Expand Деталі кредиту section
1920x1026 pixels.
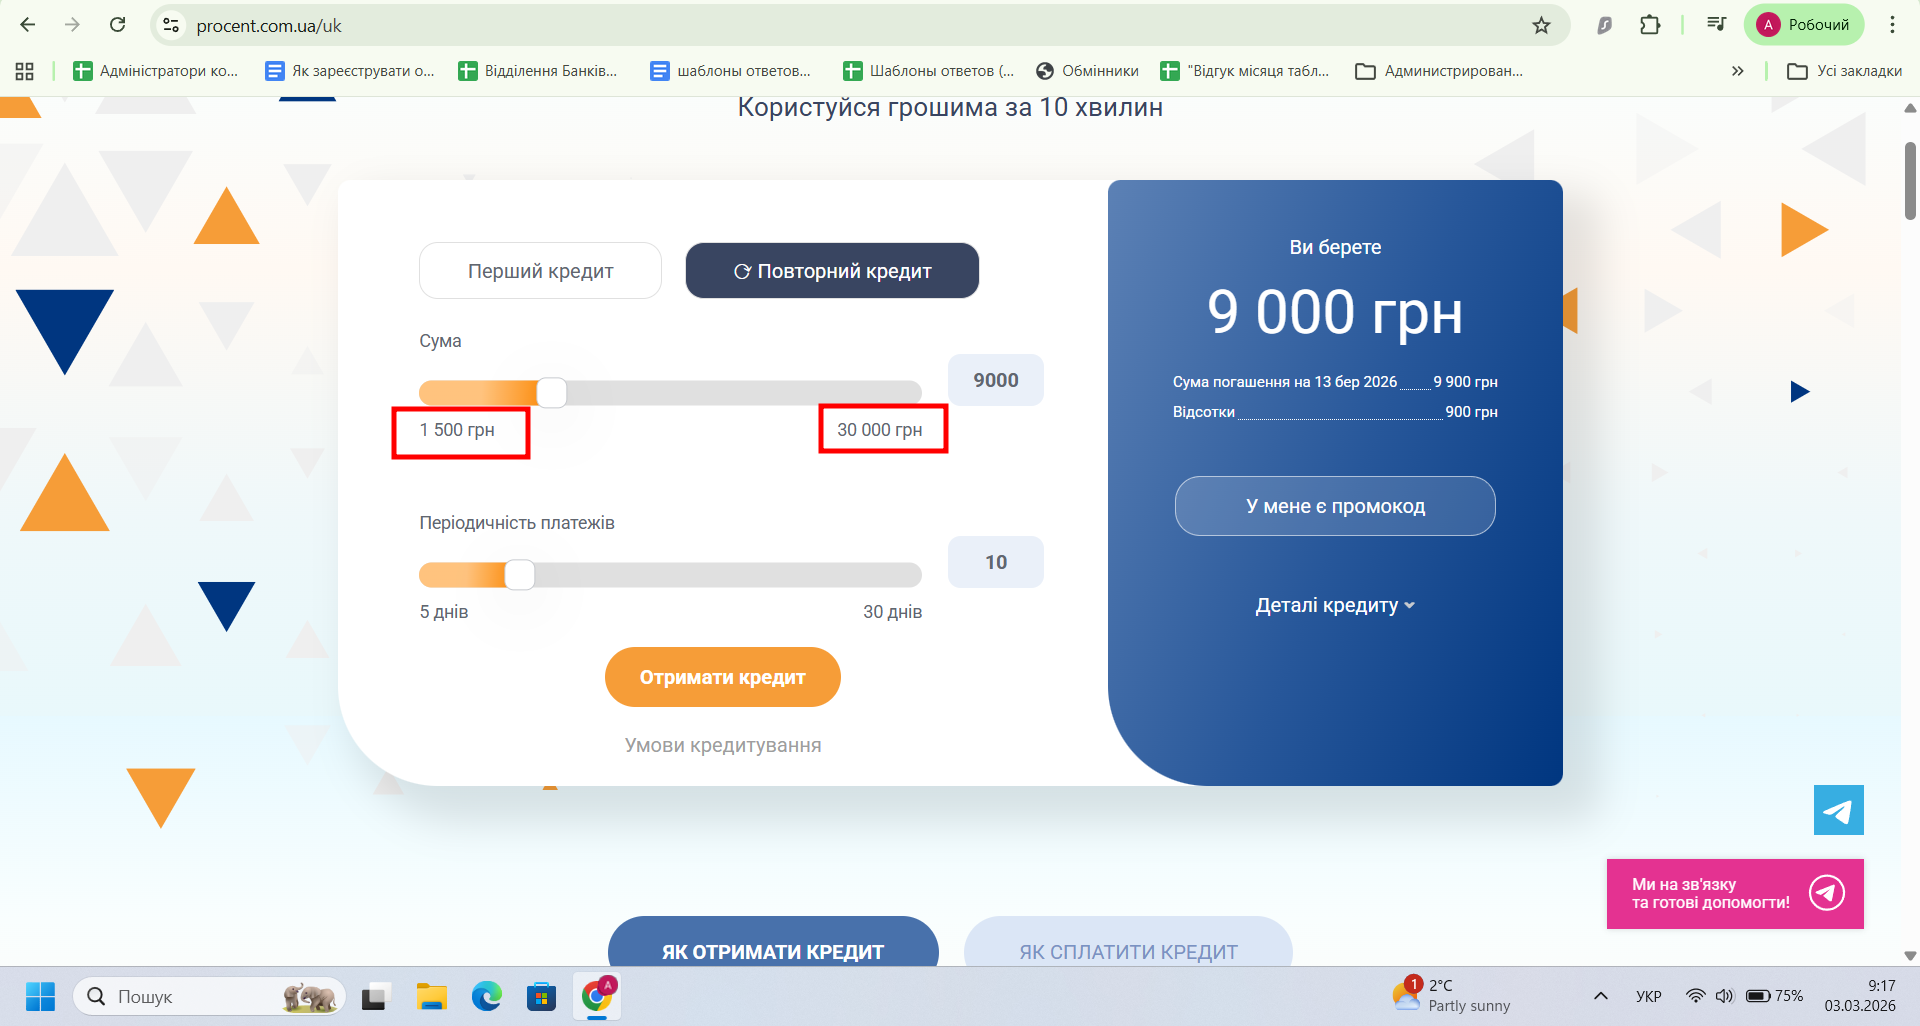click(x=1335, y=605)
